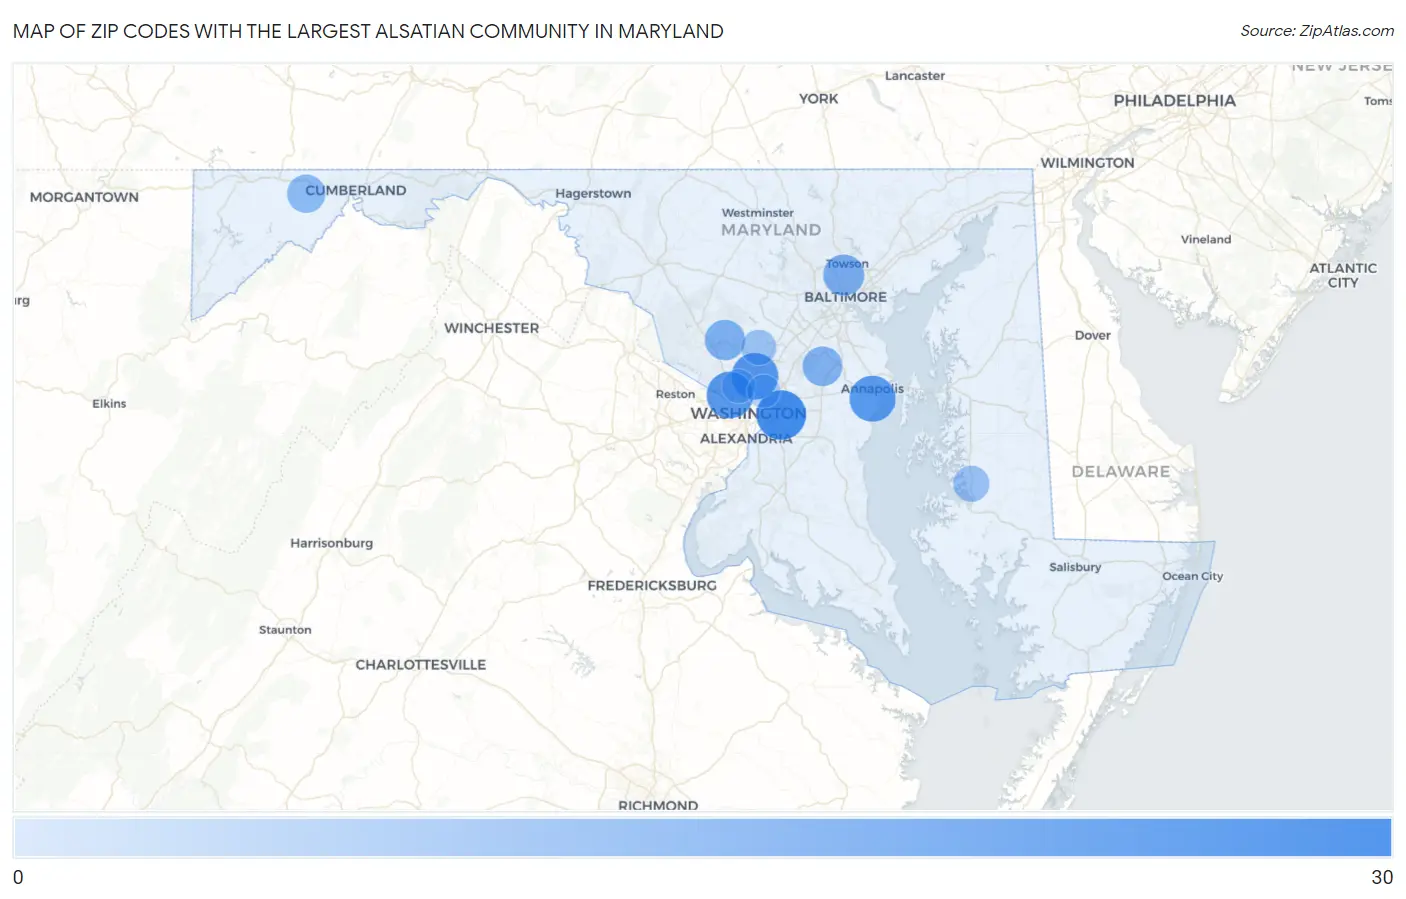Click the WINCHESTER city label
The image size is (1406, 899).
[x=491, y=328]
